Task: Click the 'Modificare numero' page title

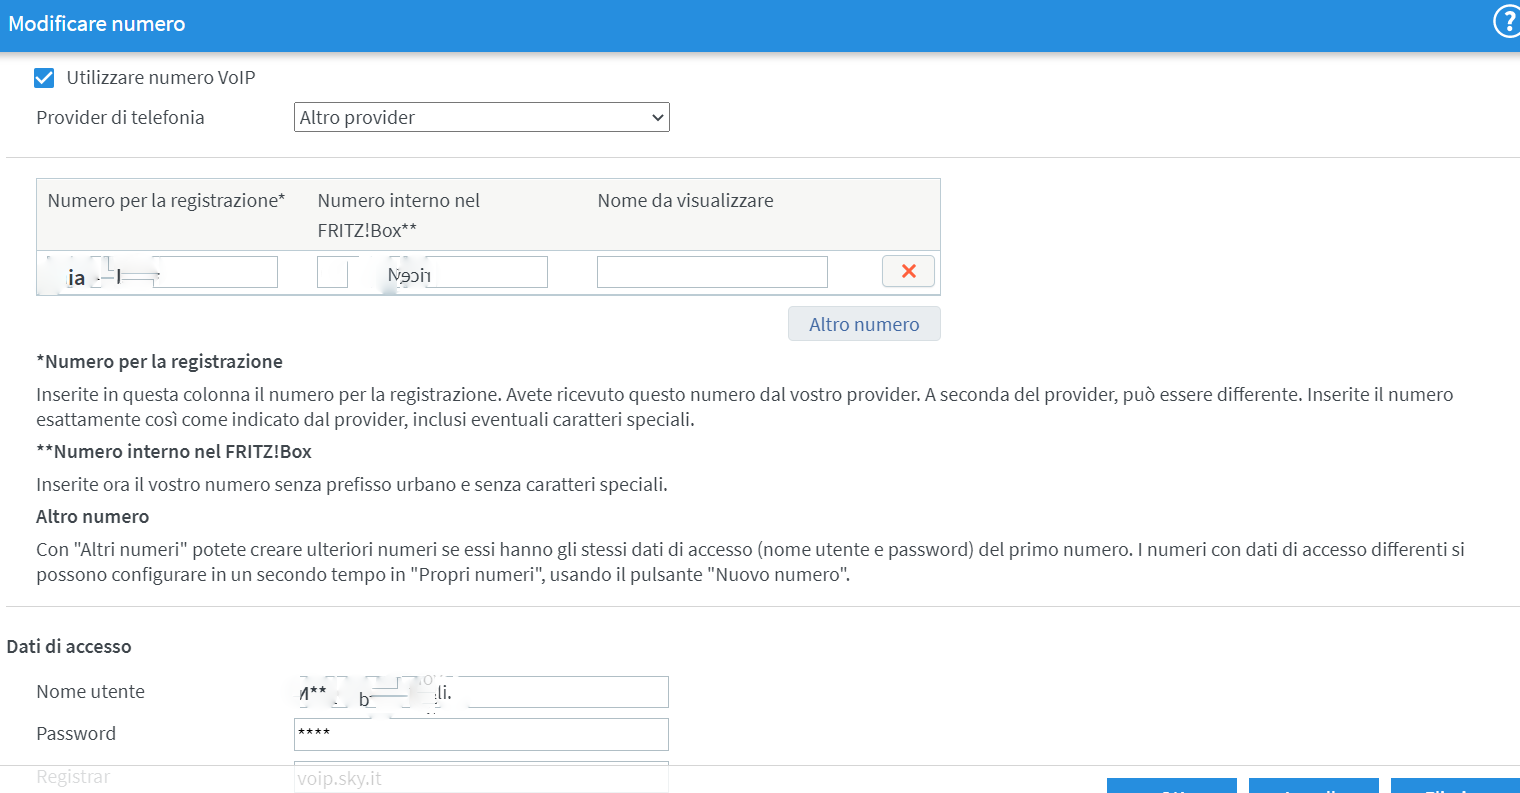Action: [97, 24]
